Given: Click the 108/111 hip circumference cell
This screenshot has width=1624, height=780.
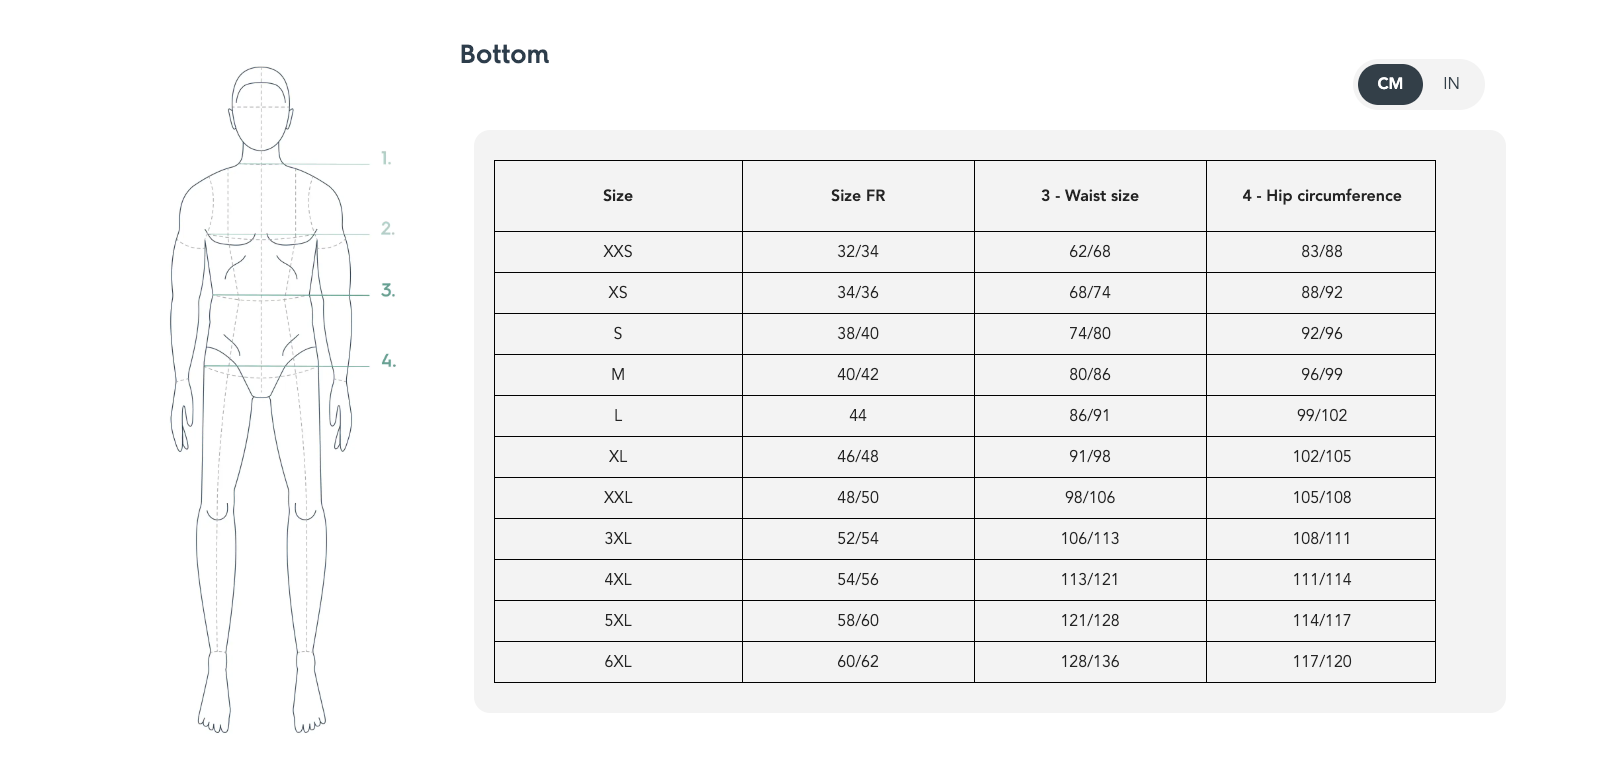Looking at the screenshot, I should [1321, 538].
